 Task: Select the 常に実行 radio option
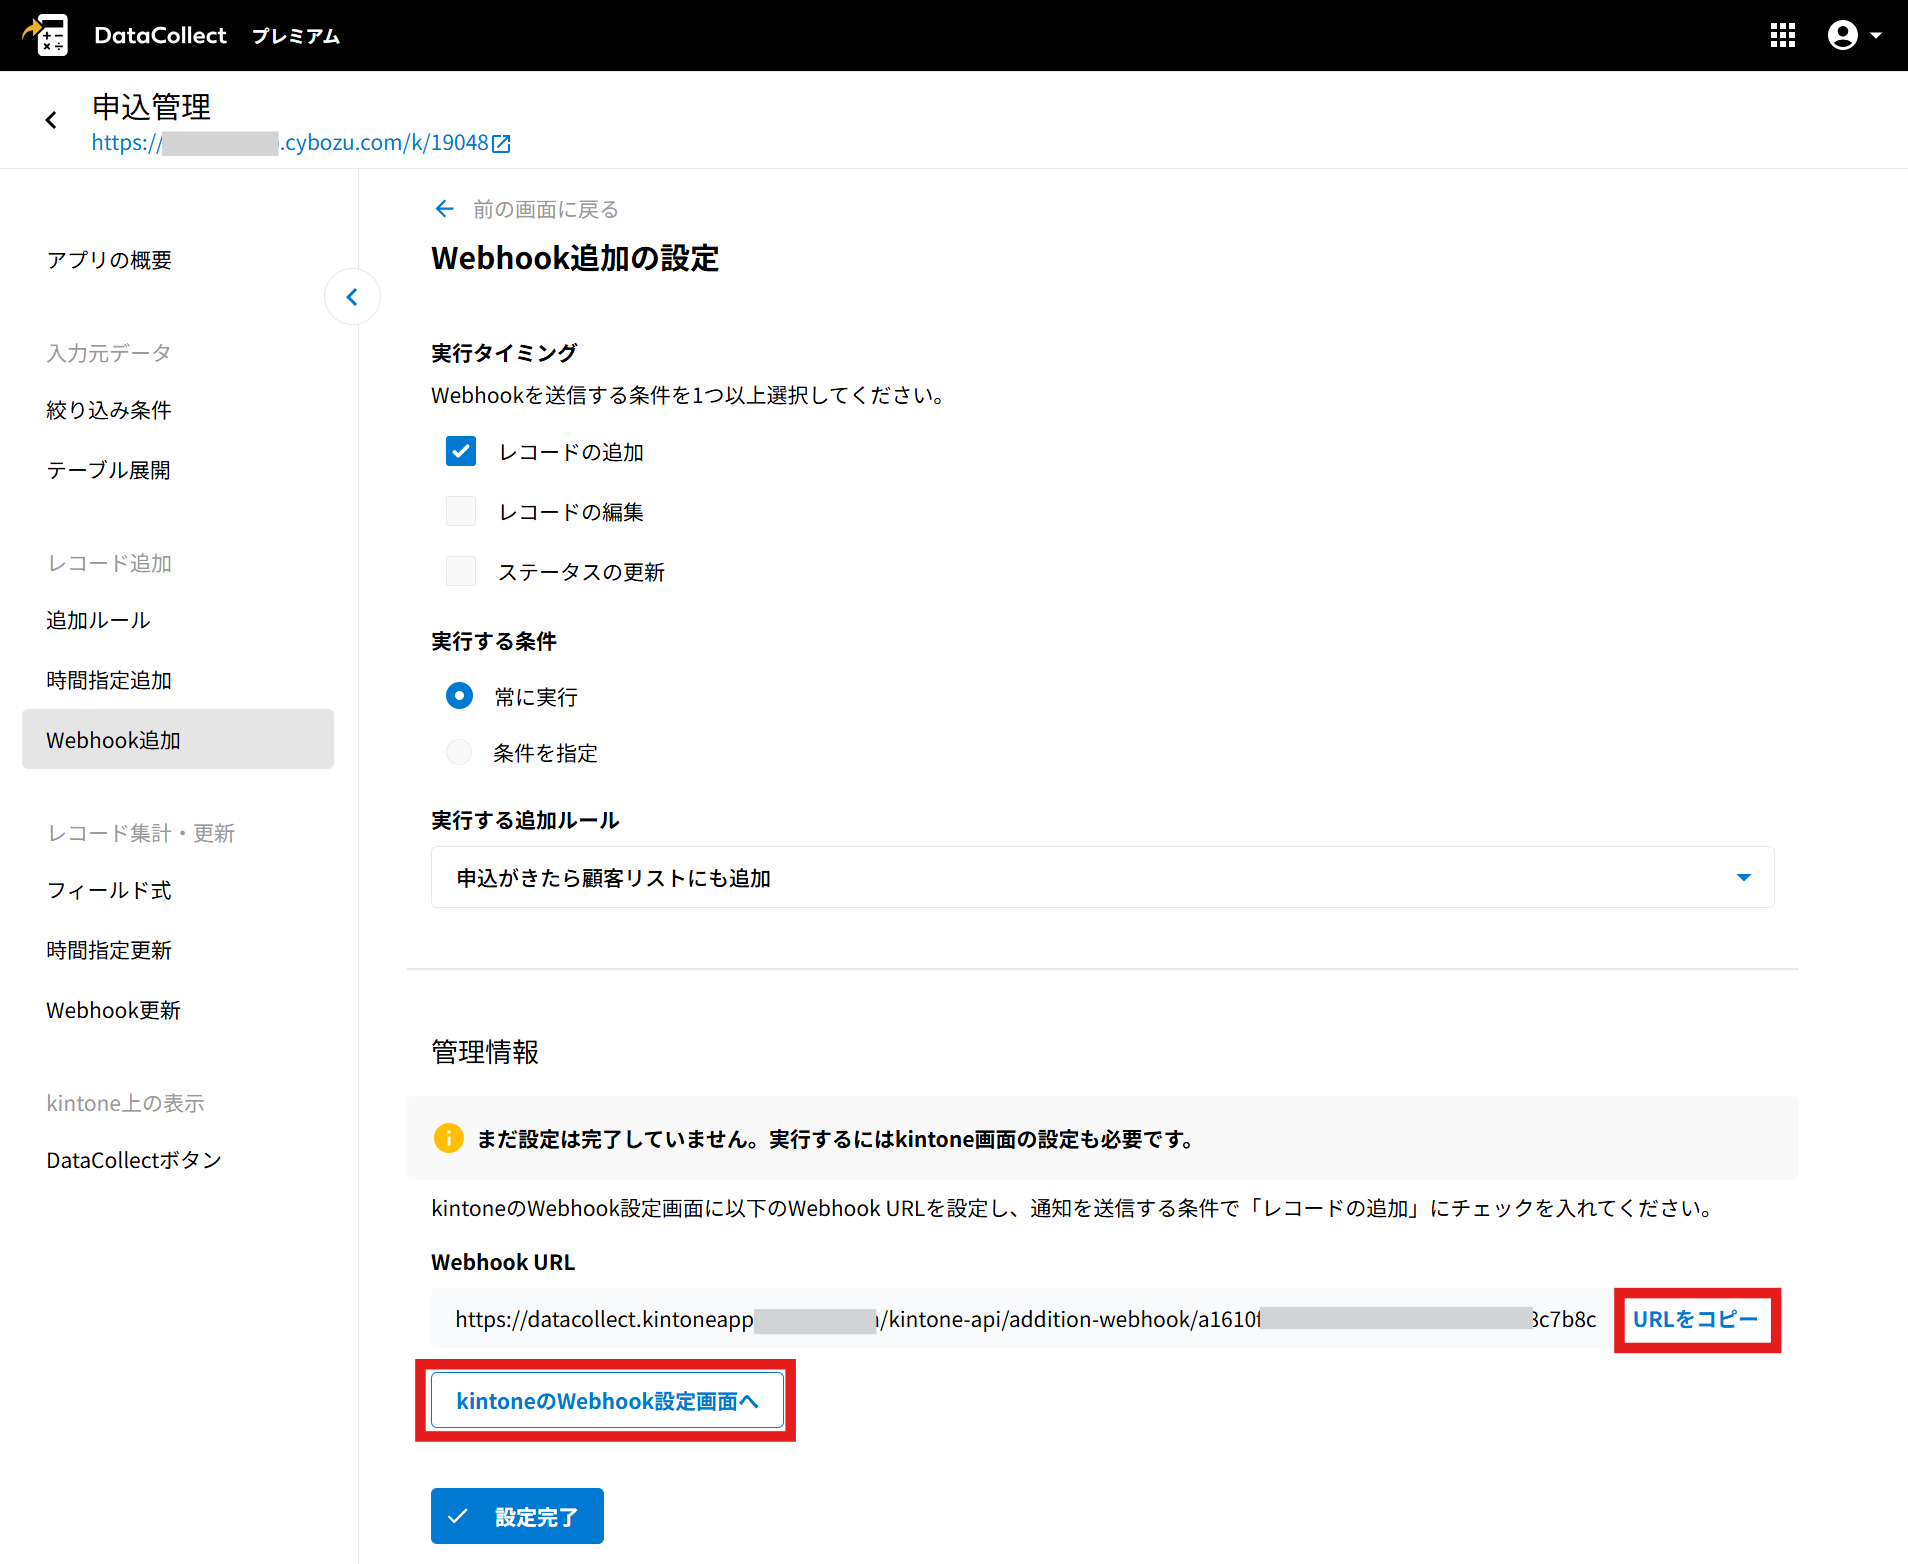[459, 696]
